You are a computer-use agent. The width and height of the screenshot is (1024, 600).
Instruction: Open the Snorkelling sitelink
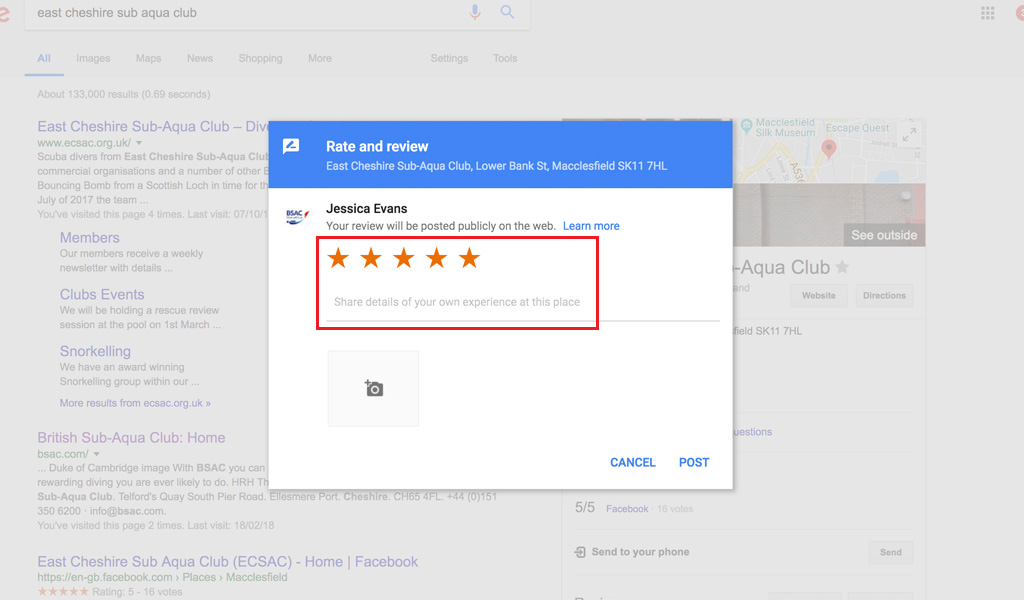coord(95,351)
